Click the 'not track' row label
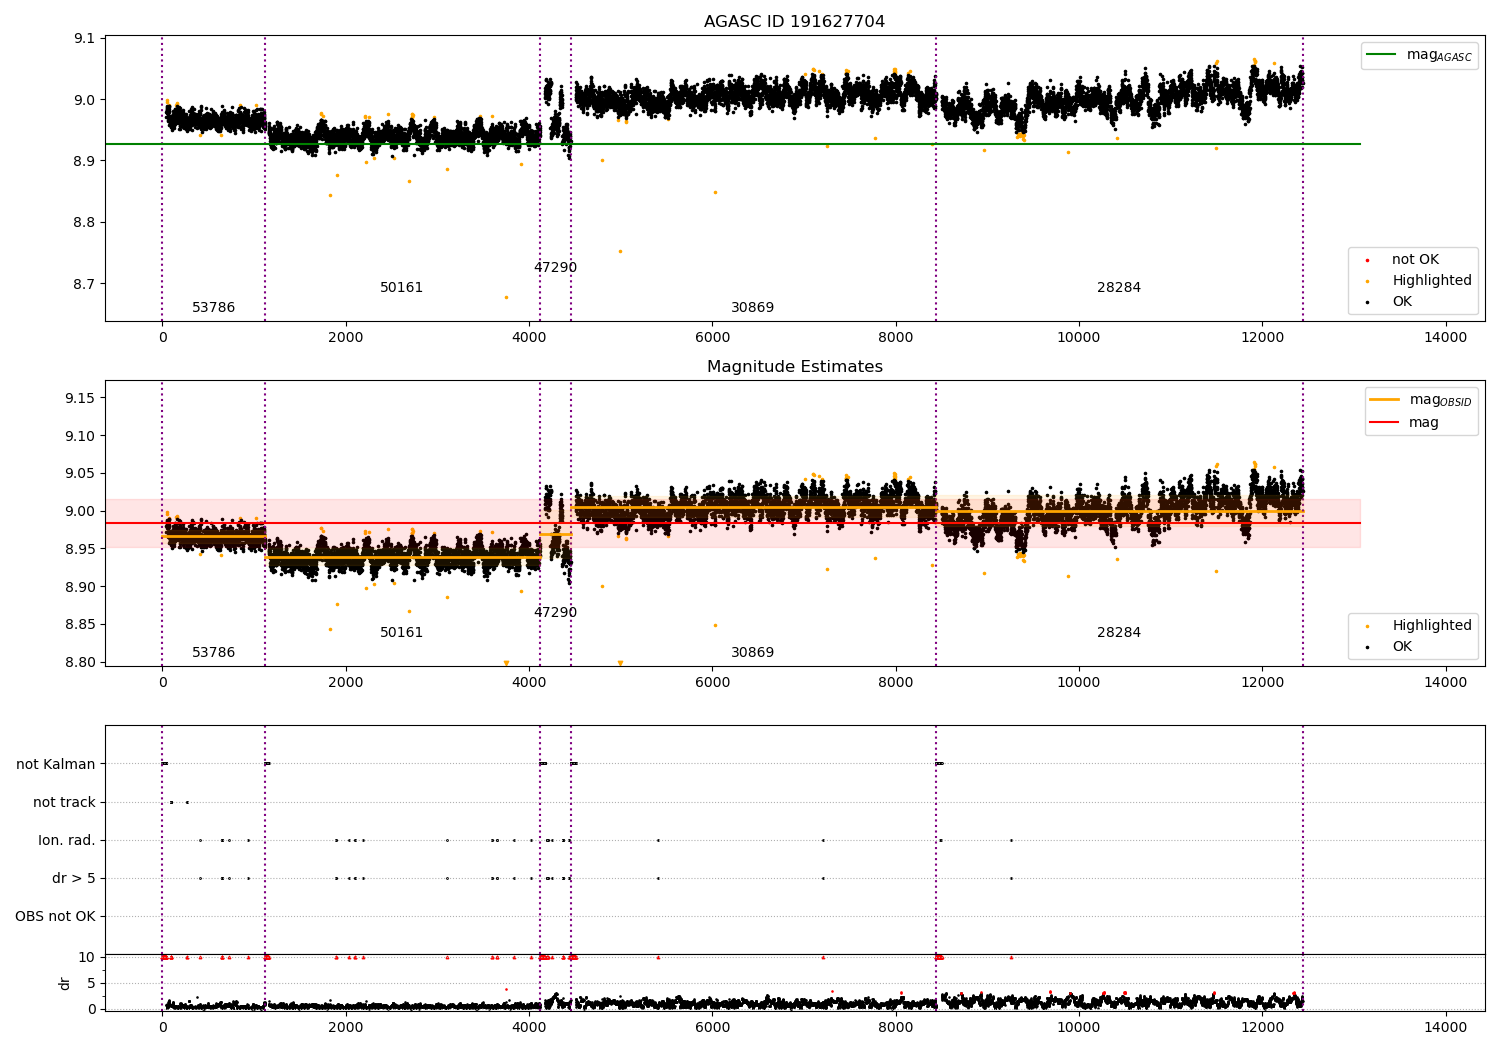Image resolution: width=1500 pixels, height=1050 pixels. click(x=64, y=803)
